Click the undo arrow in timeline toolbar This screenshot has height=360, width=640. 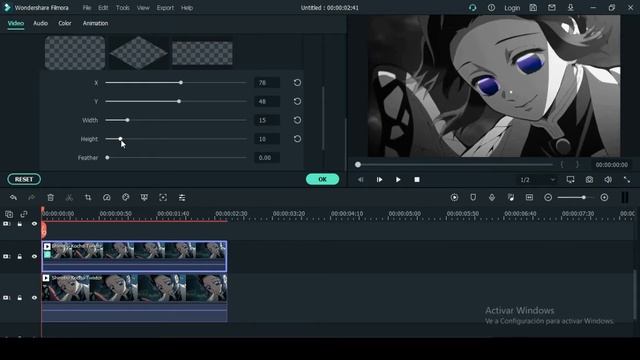tap(13, 198)
